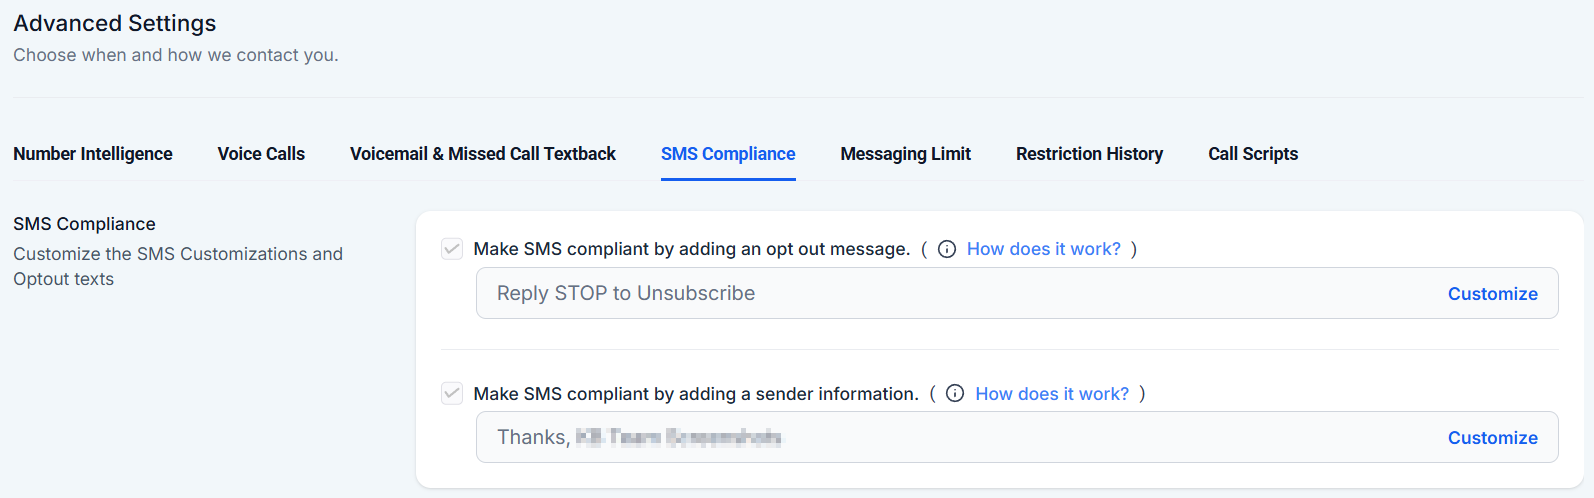
Task: Toggle the opt out message checkbox
Action: click(452, 249)
